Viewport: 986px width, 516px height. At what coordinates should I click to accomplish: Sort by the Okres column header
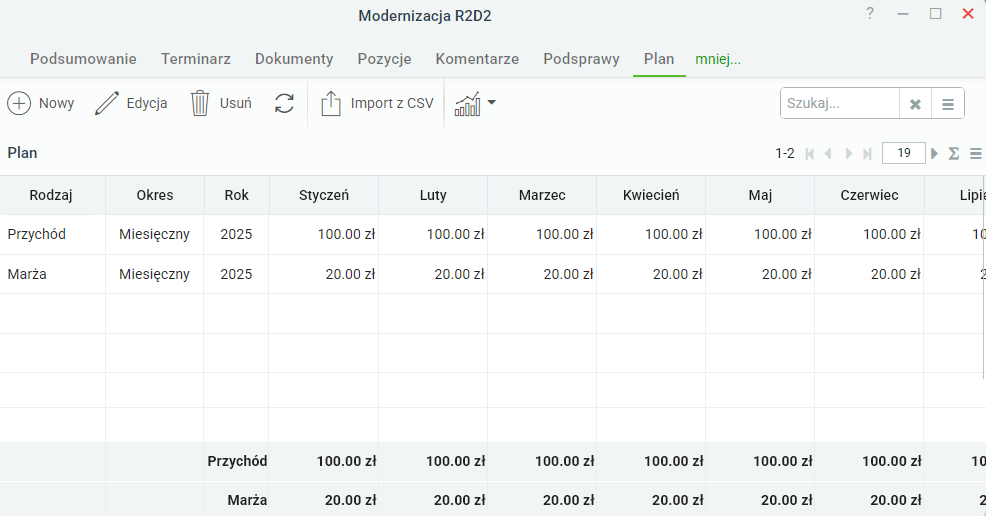tap(155, 195)
